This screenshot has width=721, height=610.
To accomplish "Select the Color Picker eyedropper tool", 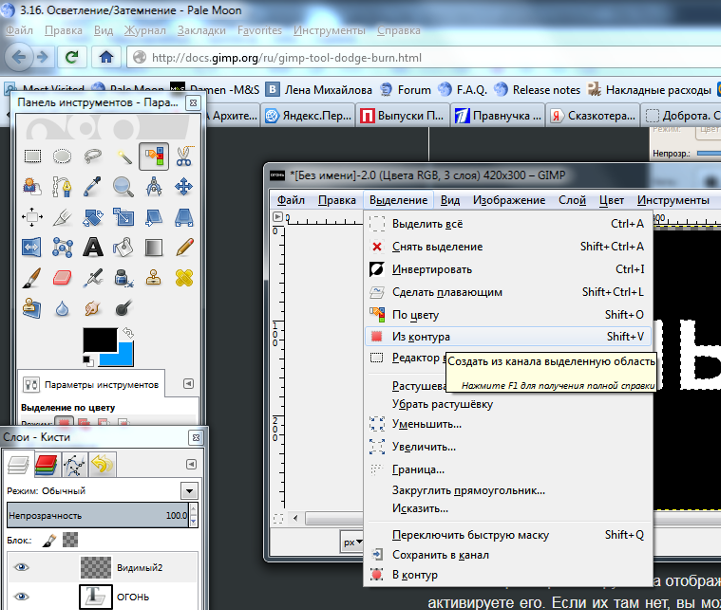I will click(x=93, y=187).
